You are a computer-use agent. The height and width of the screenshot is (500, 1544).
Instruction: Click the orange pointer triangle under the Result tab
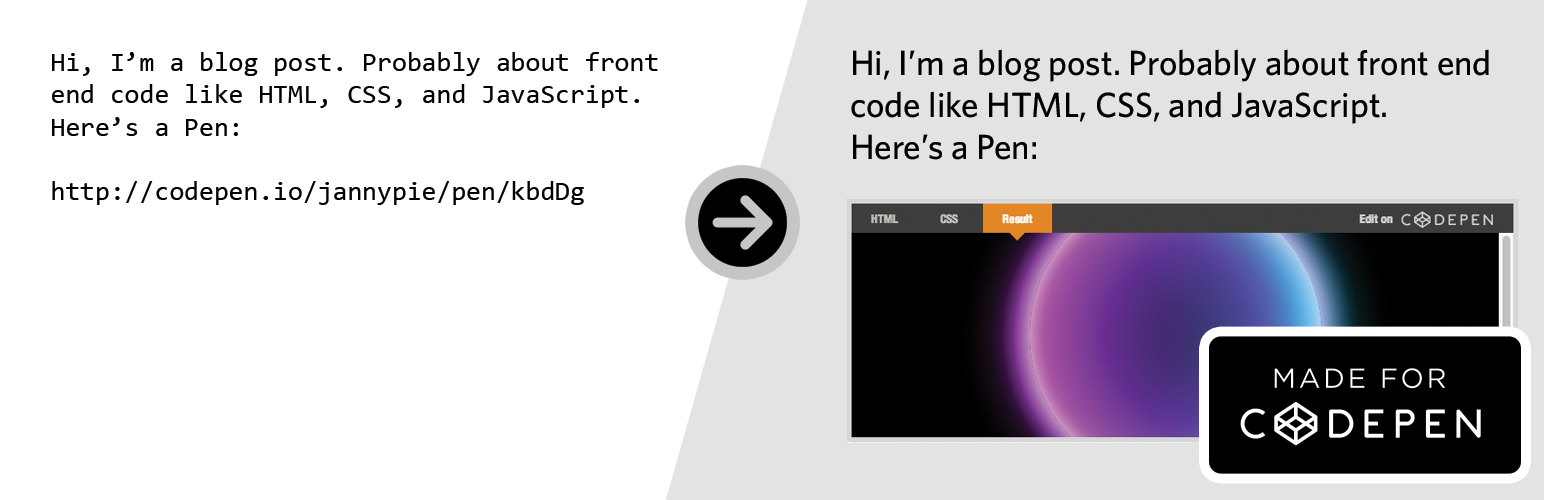pyautogui.click(x=1017, y=236)
